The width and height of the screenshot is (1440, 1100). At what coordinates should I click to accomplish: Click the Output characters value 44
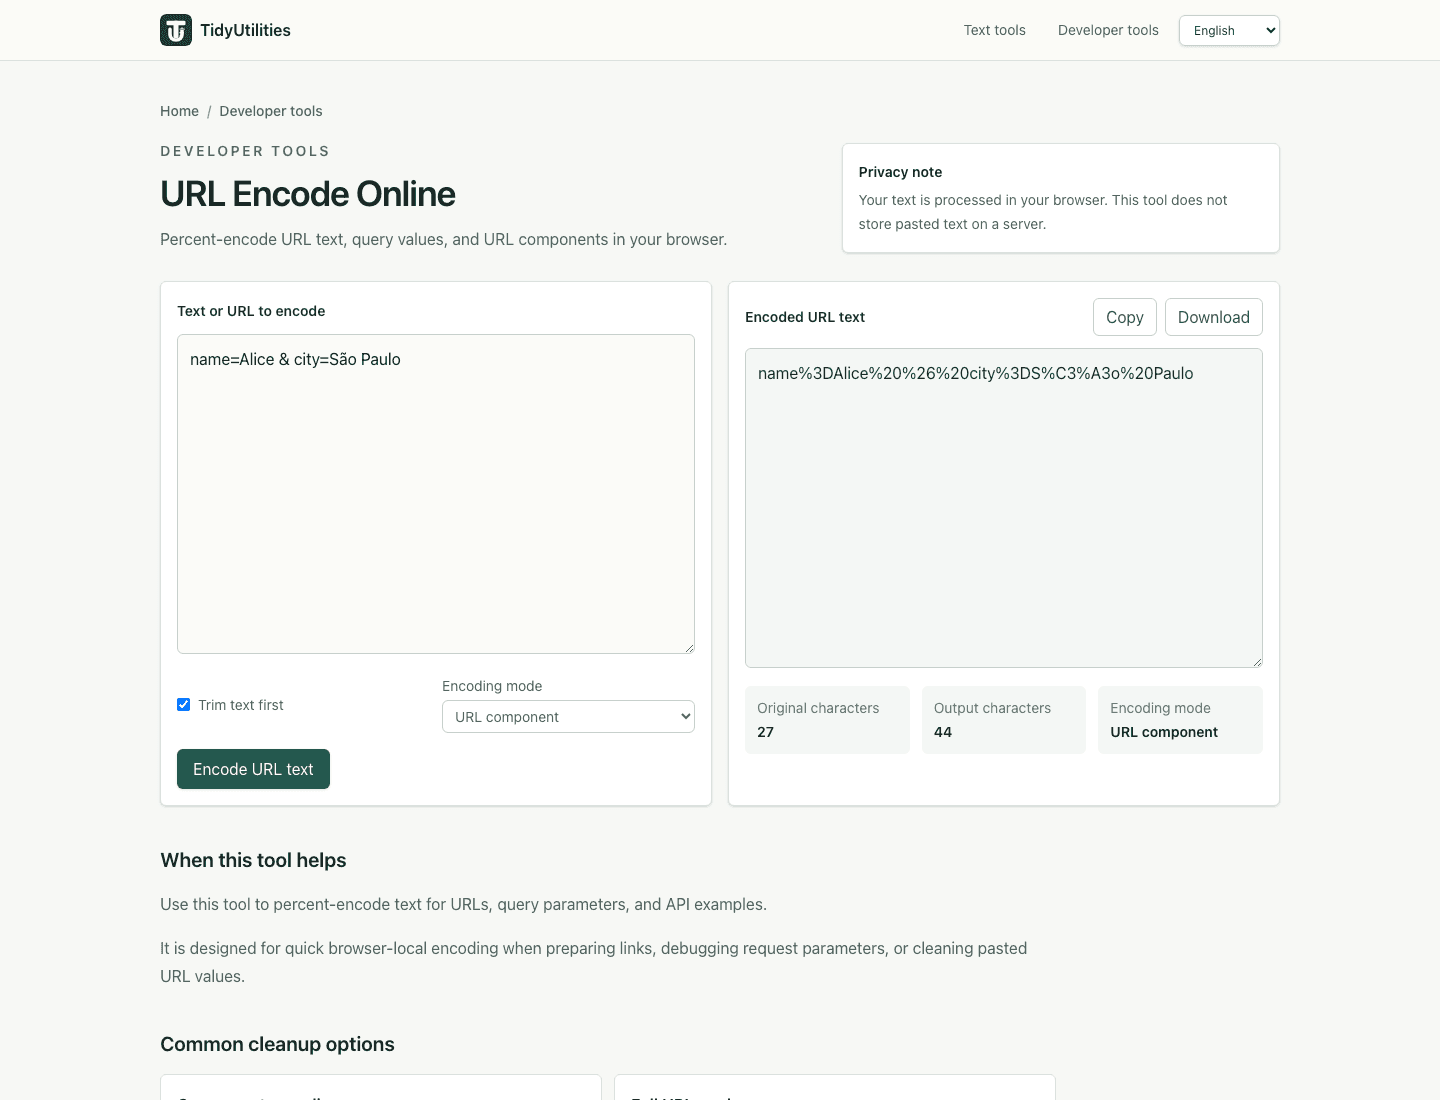pyautogui.click(x=943, y=732)
